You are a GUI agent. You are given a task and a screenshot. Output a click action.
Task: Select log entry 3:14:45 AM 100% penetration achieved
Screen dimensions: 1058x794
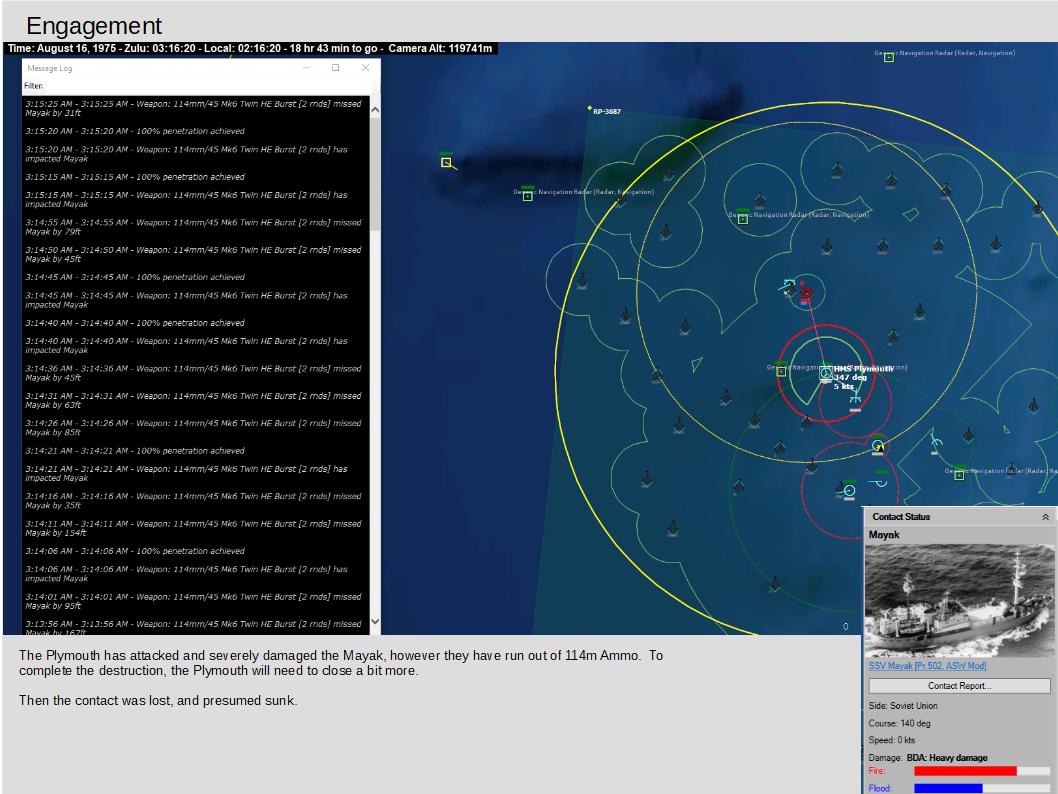click(x=135, y=277)
